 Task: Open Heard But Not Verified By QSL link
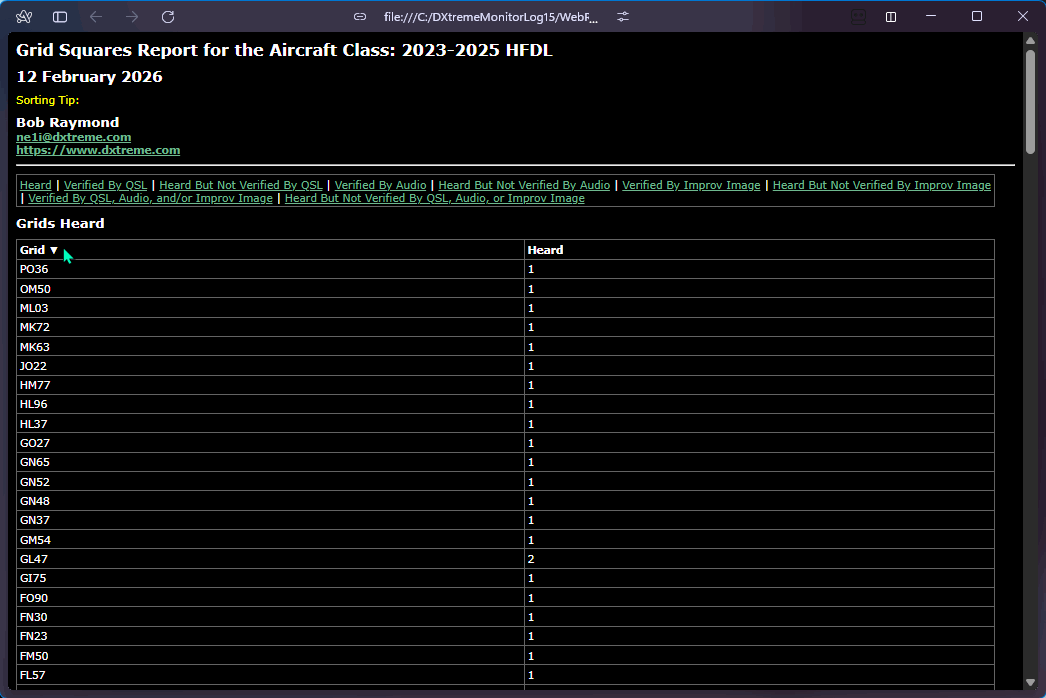(241, 185)
